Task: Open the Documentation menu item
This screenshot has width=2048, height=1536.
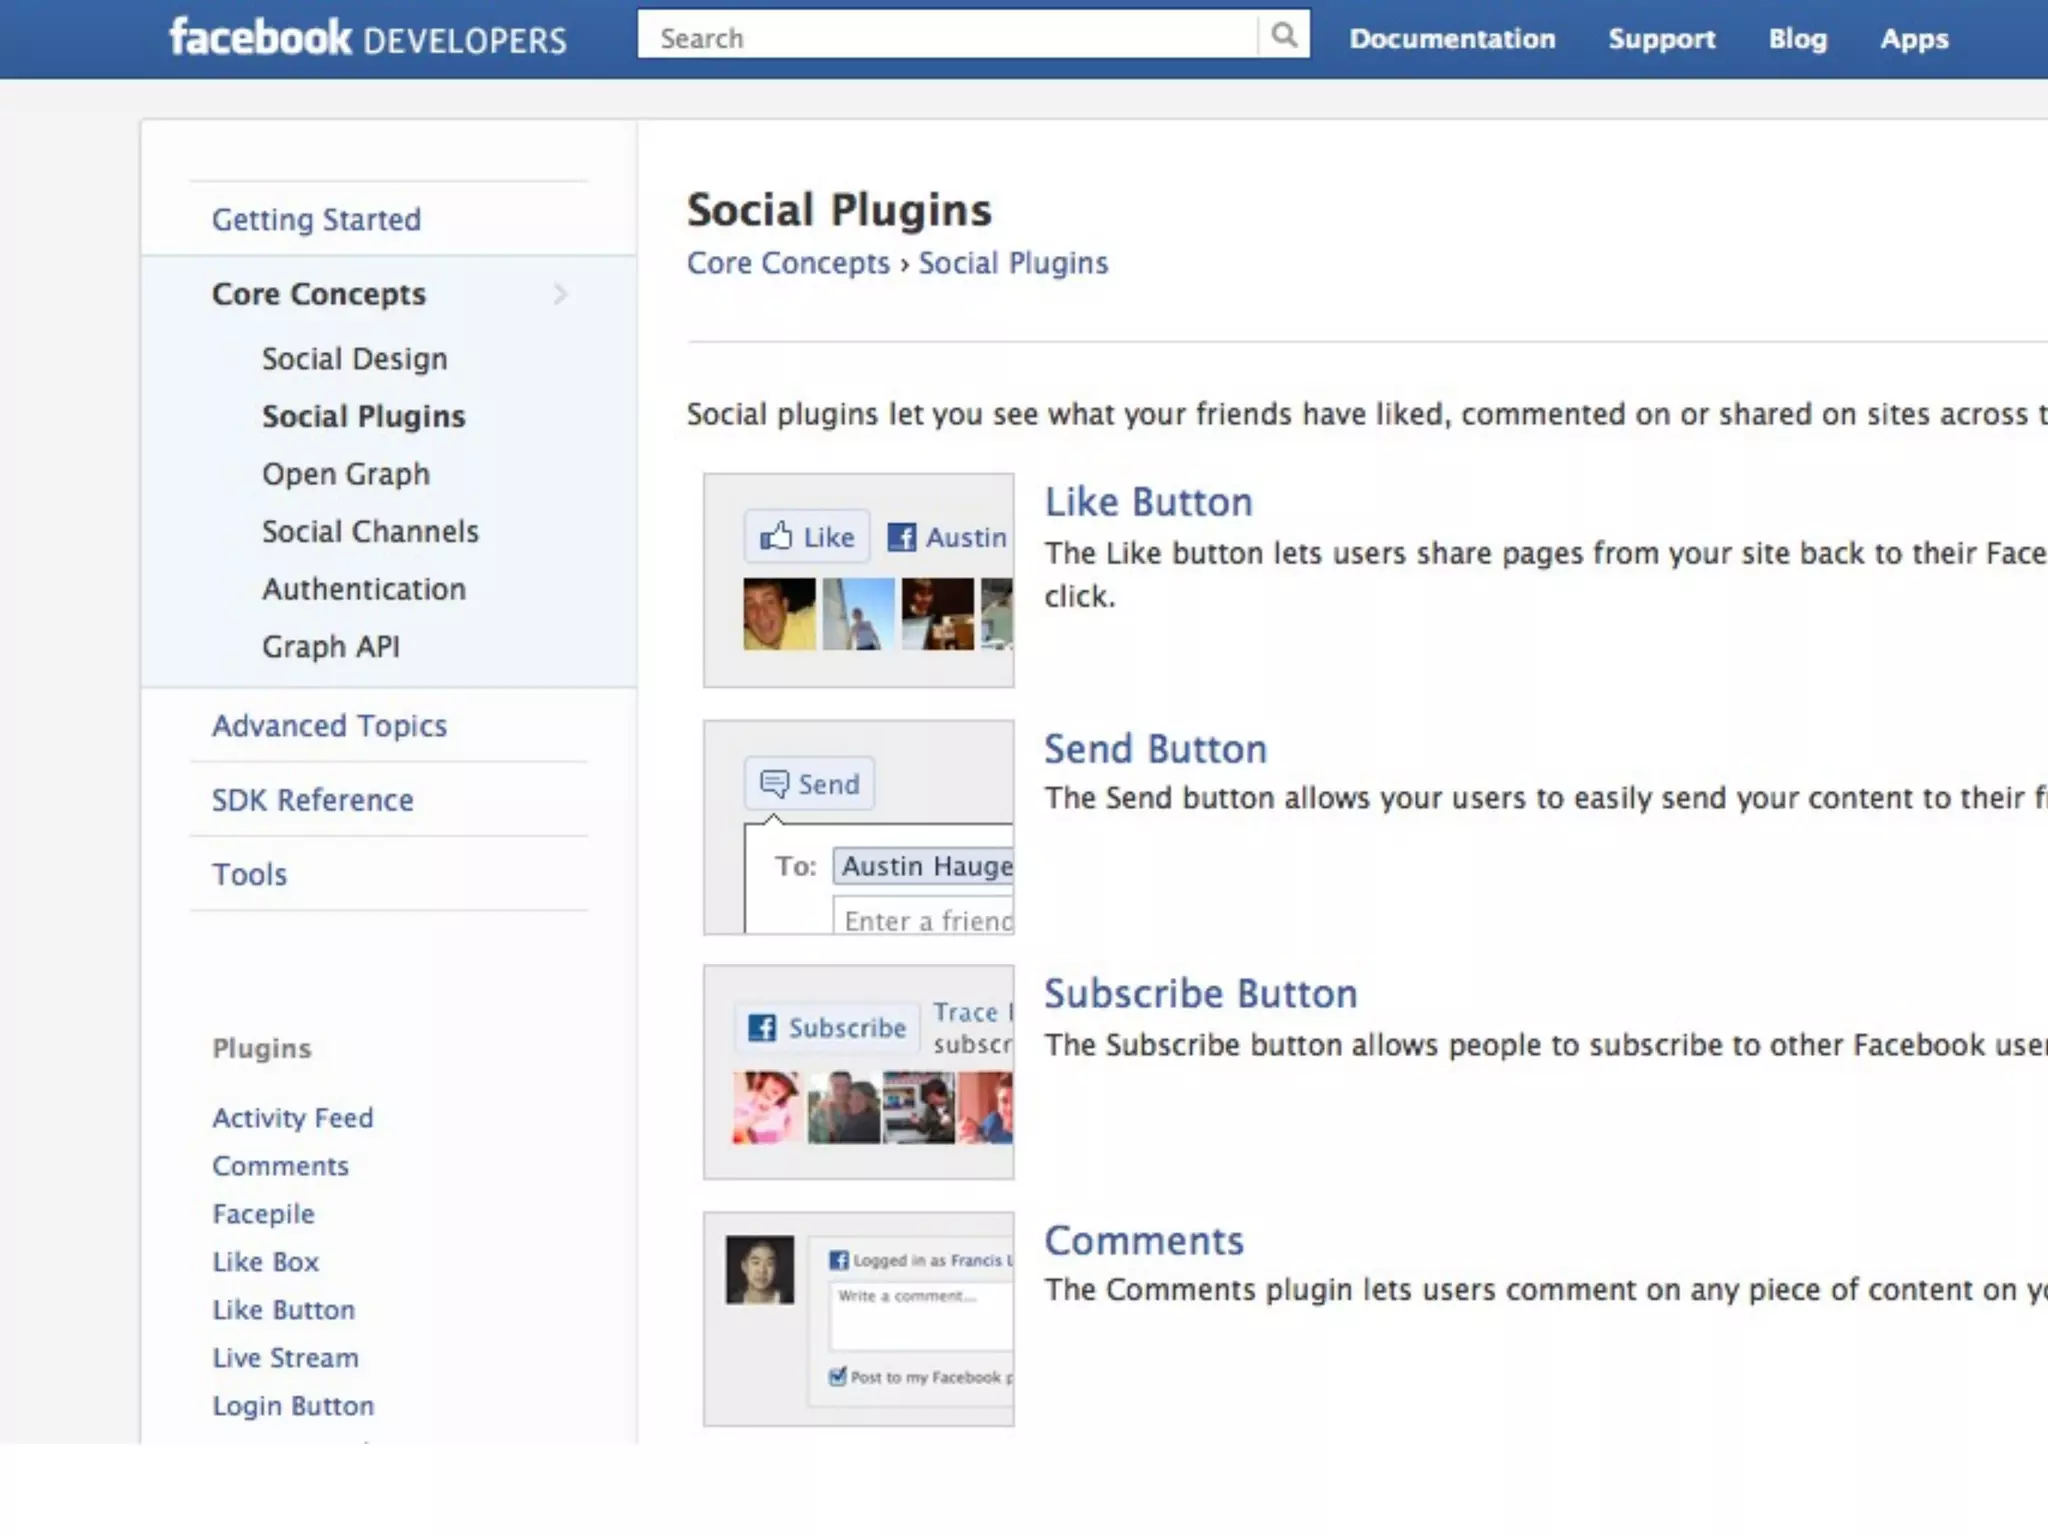Action: 1452,39
